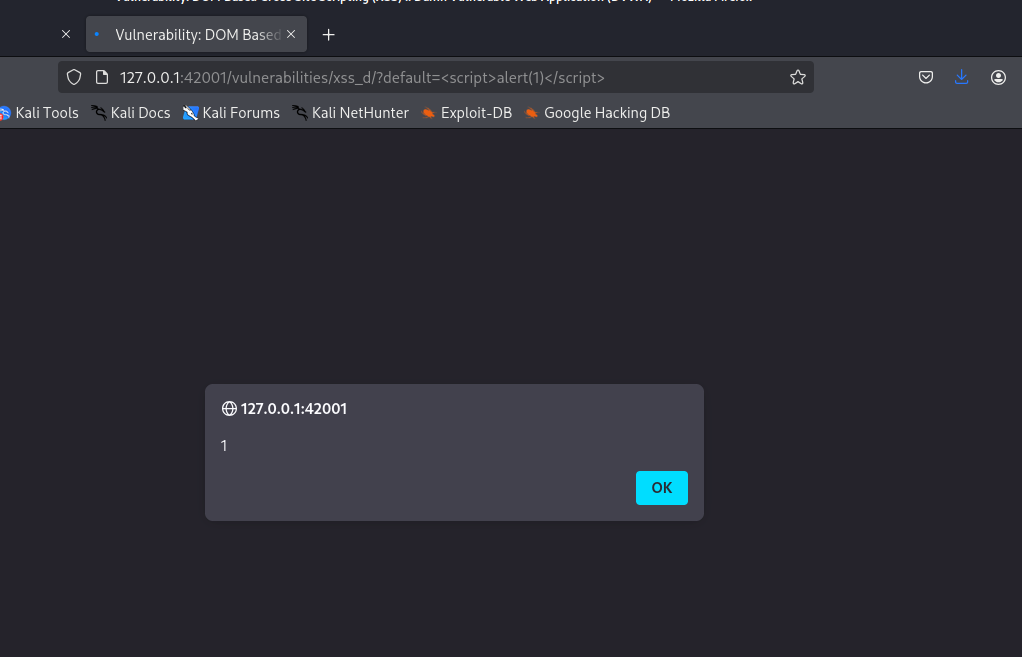This screenshot has height=657, width=1022.
Task: Open the tracking protection shield icon
Action: (x=74, y=77)
